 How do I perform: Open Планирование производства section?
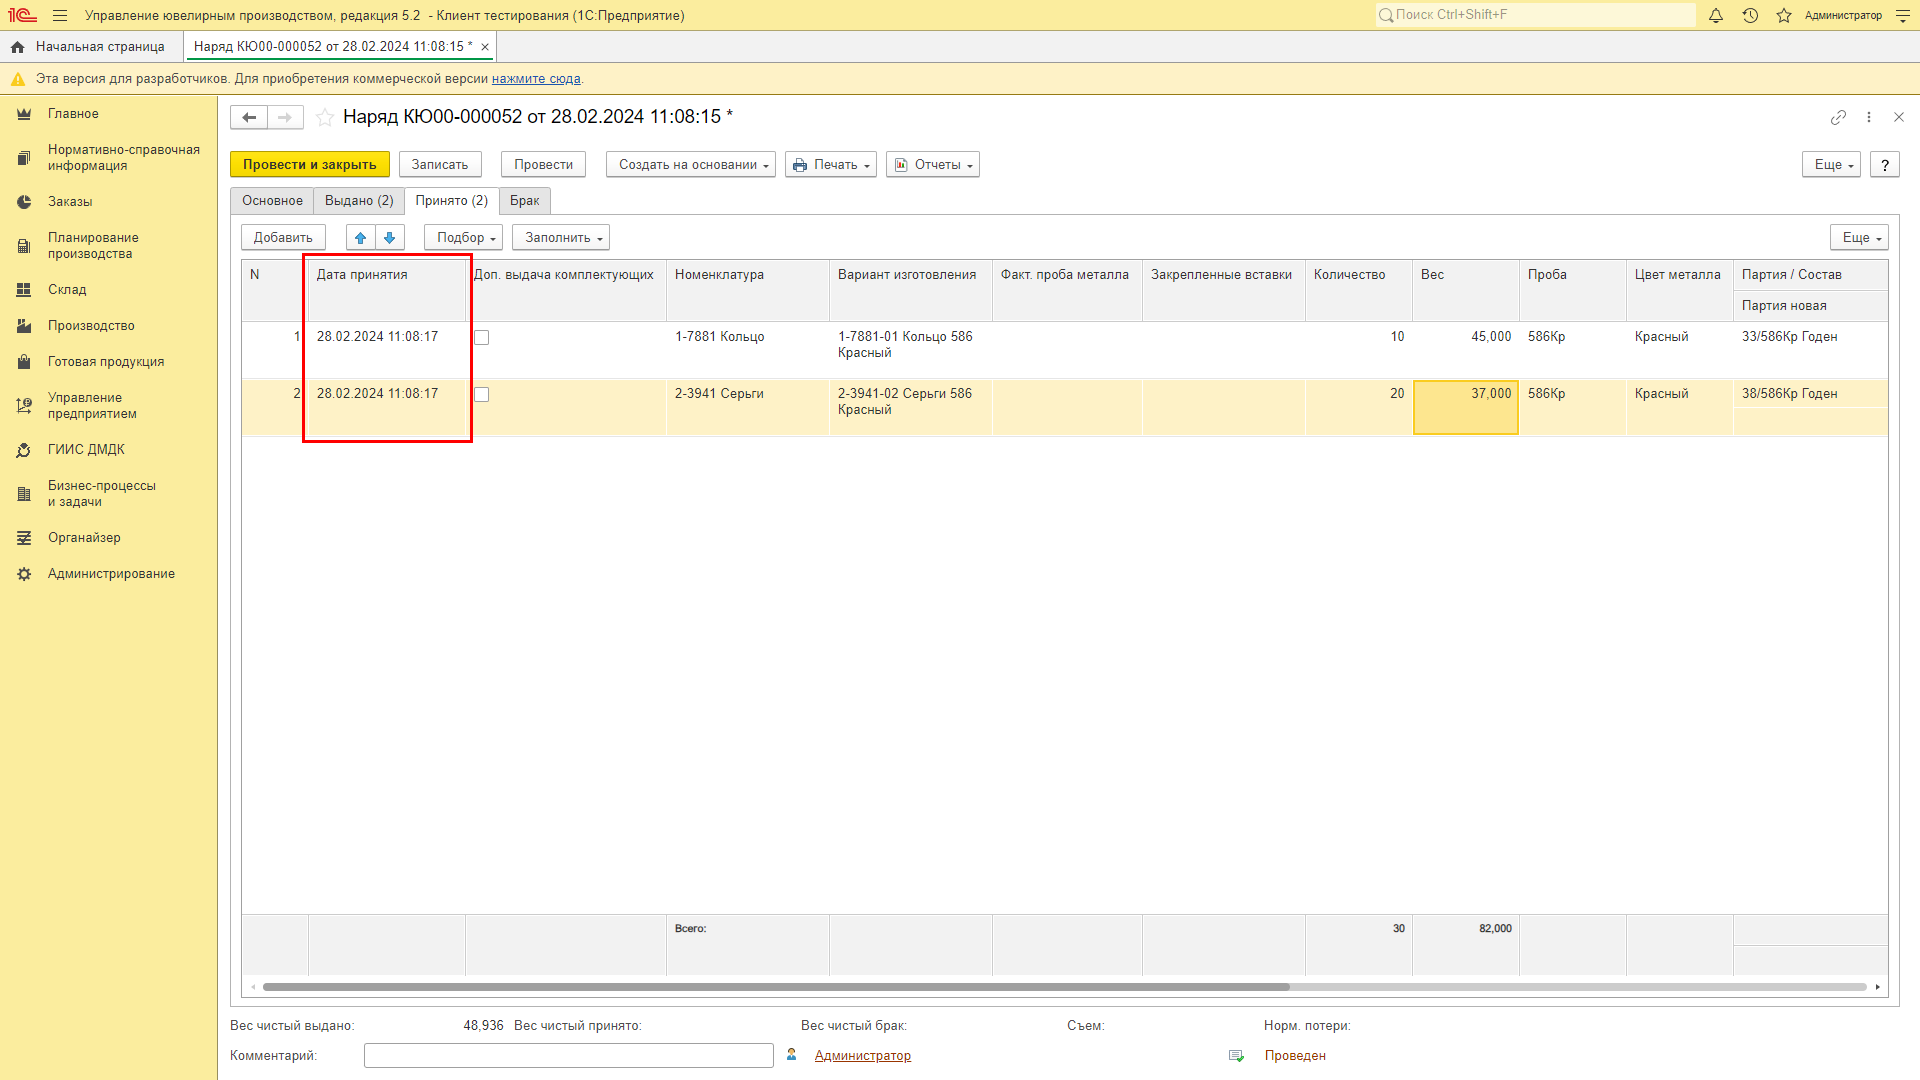coord(93,246)
